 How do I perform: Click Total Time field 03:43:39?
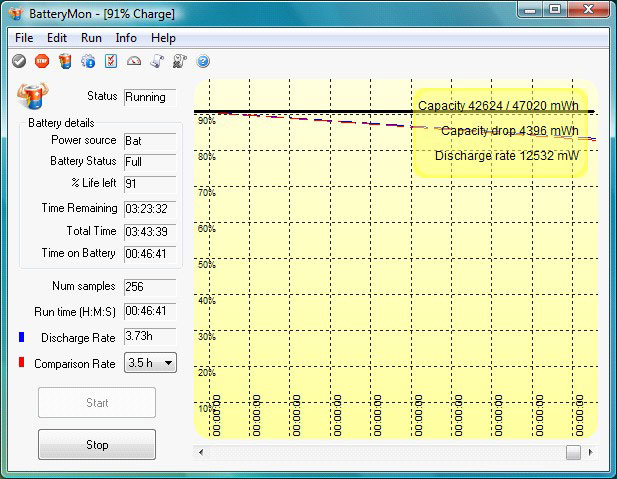tap(150, 231)
